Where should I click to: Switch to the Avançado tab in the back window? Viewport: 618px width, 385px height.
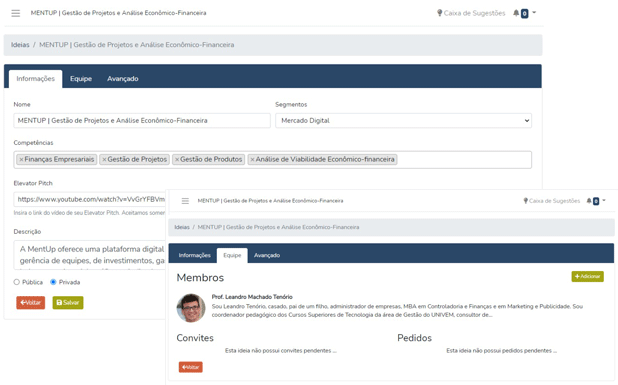point(123,79)
